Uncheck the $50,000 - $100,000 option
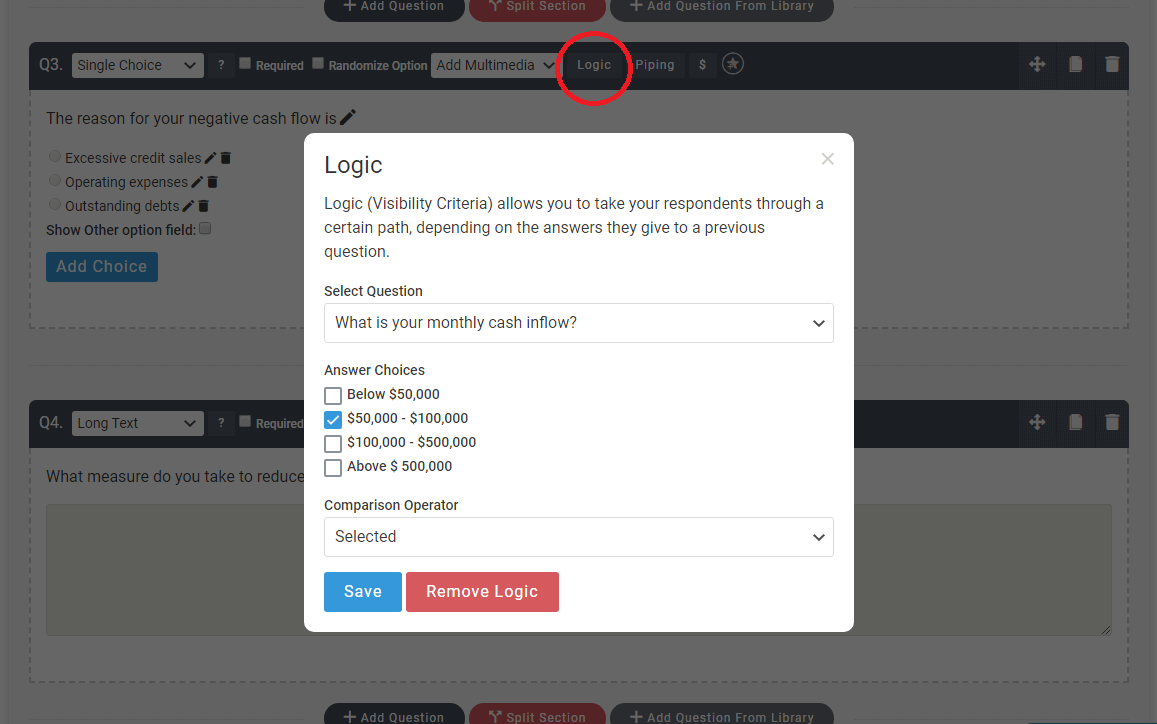Viewport: 1157px width, 724px height. tap(333, 419)
